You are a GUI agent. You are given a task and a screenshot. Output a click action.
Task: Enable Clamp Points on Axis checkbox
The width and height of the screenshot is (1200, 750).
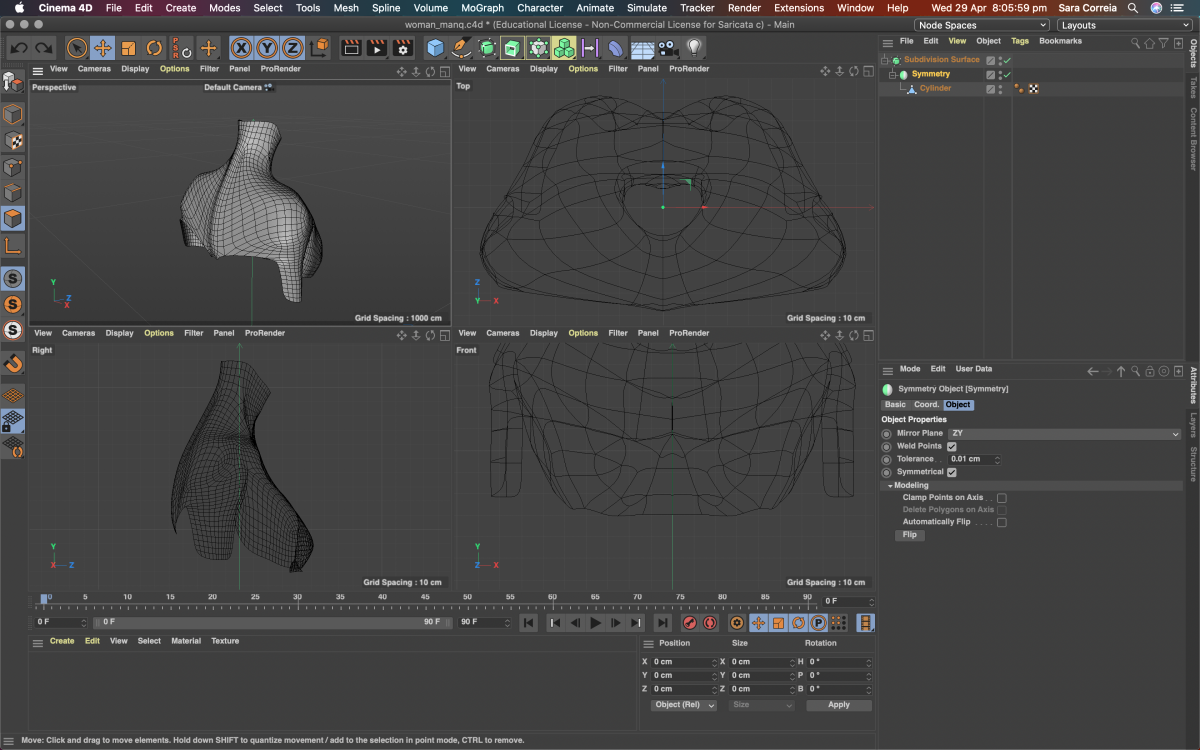coord(1001,497)
